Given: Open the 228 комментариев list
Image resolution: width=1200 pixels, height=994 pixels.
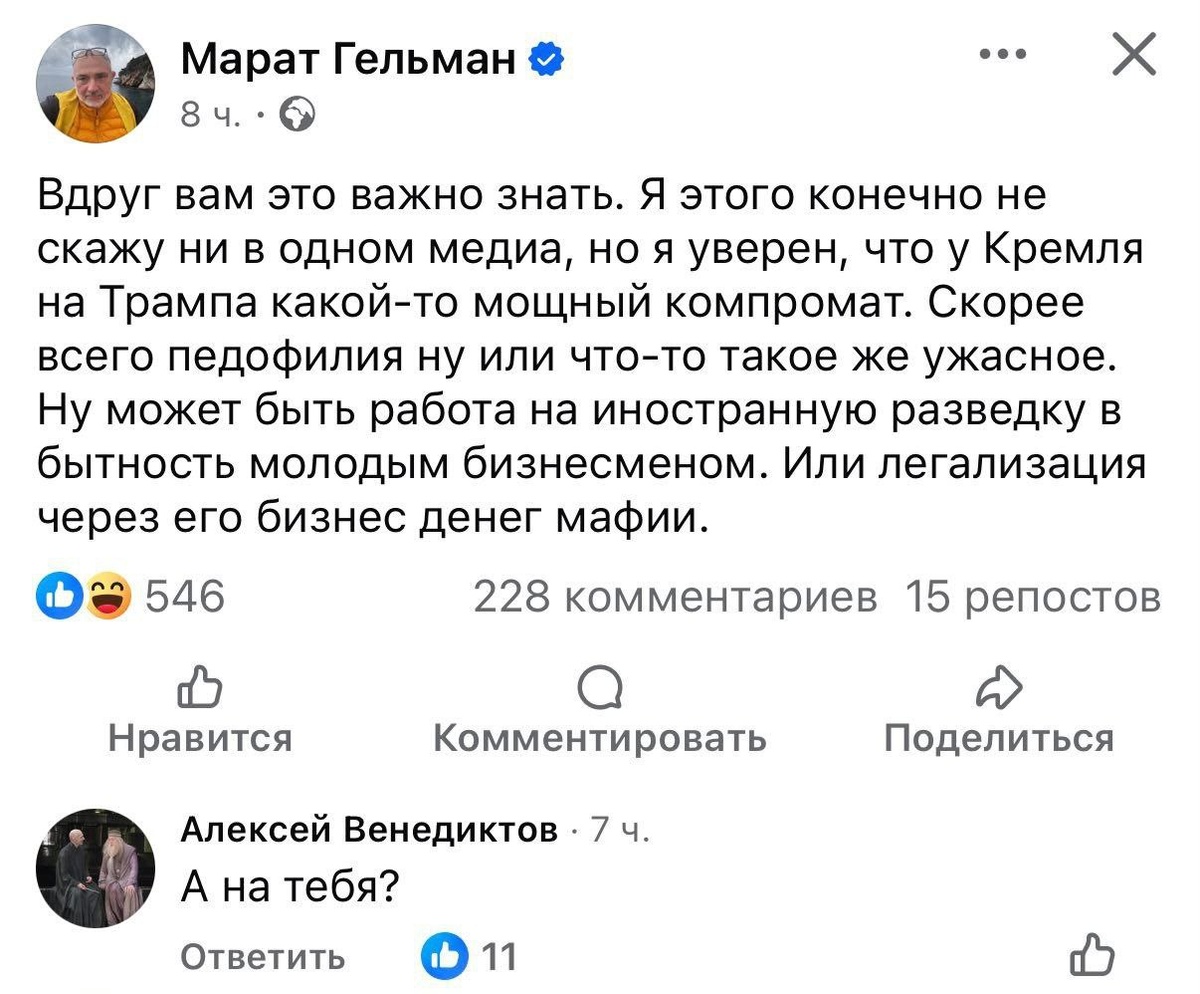Looking at the screenshot, I should (x=676, y=598).
